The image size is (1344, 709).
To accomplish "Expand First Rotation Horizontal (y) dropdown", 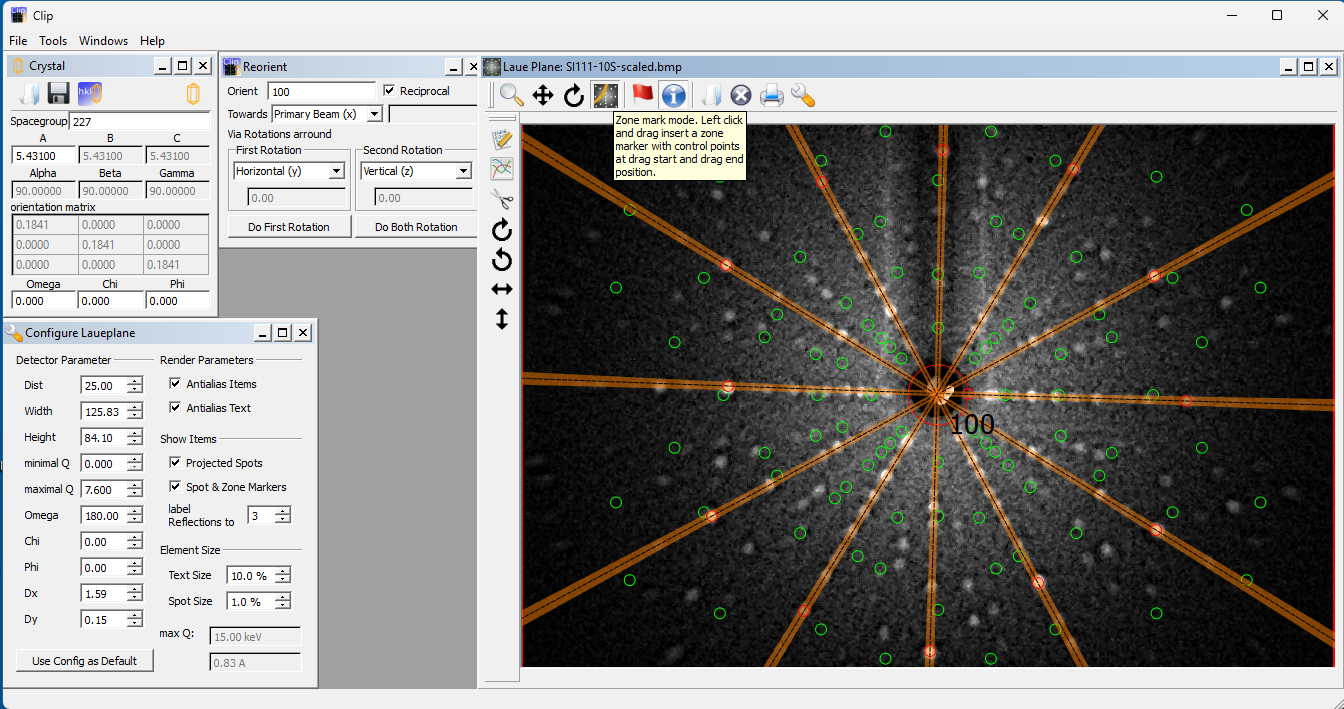I will (x=336, y=171).
